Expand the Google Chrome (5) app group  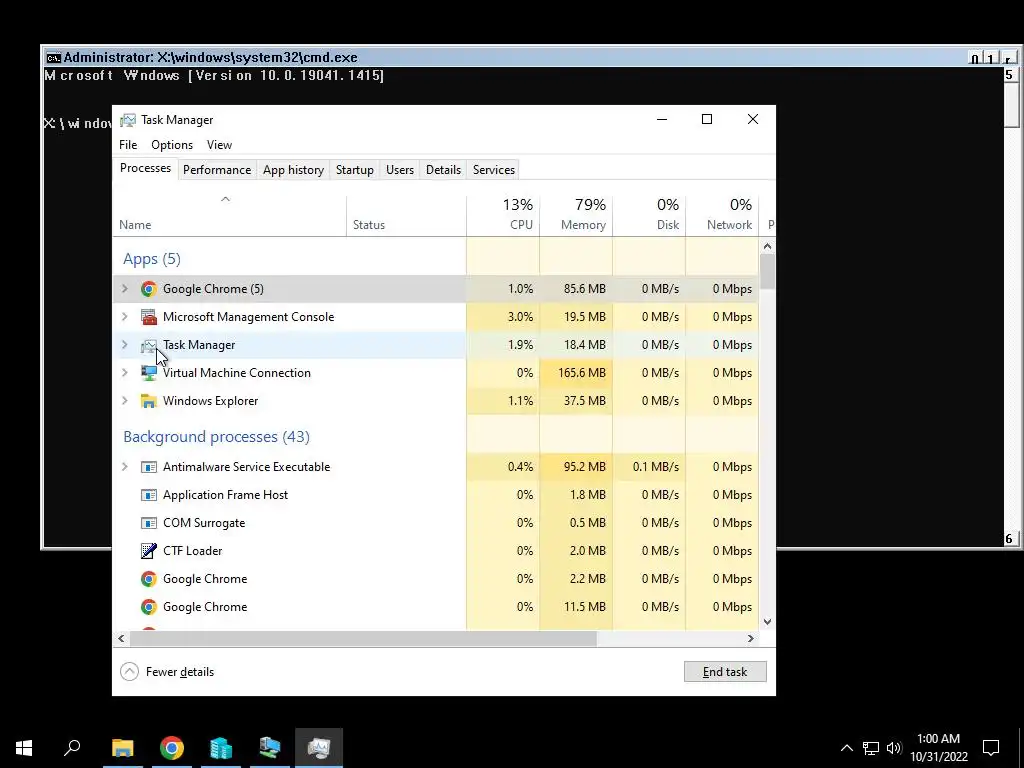coord(125,289)
